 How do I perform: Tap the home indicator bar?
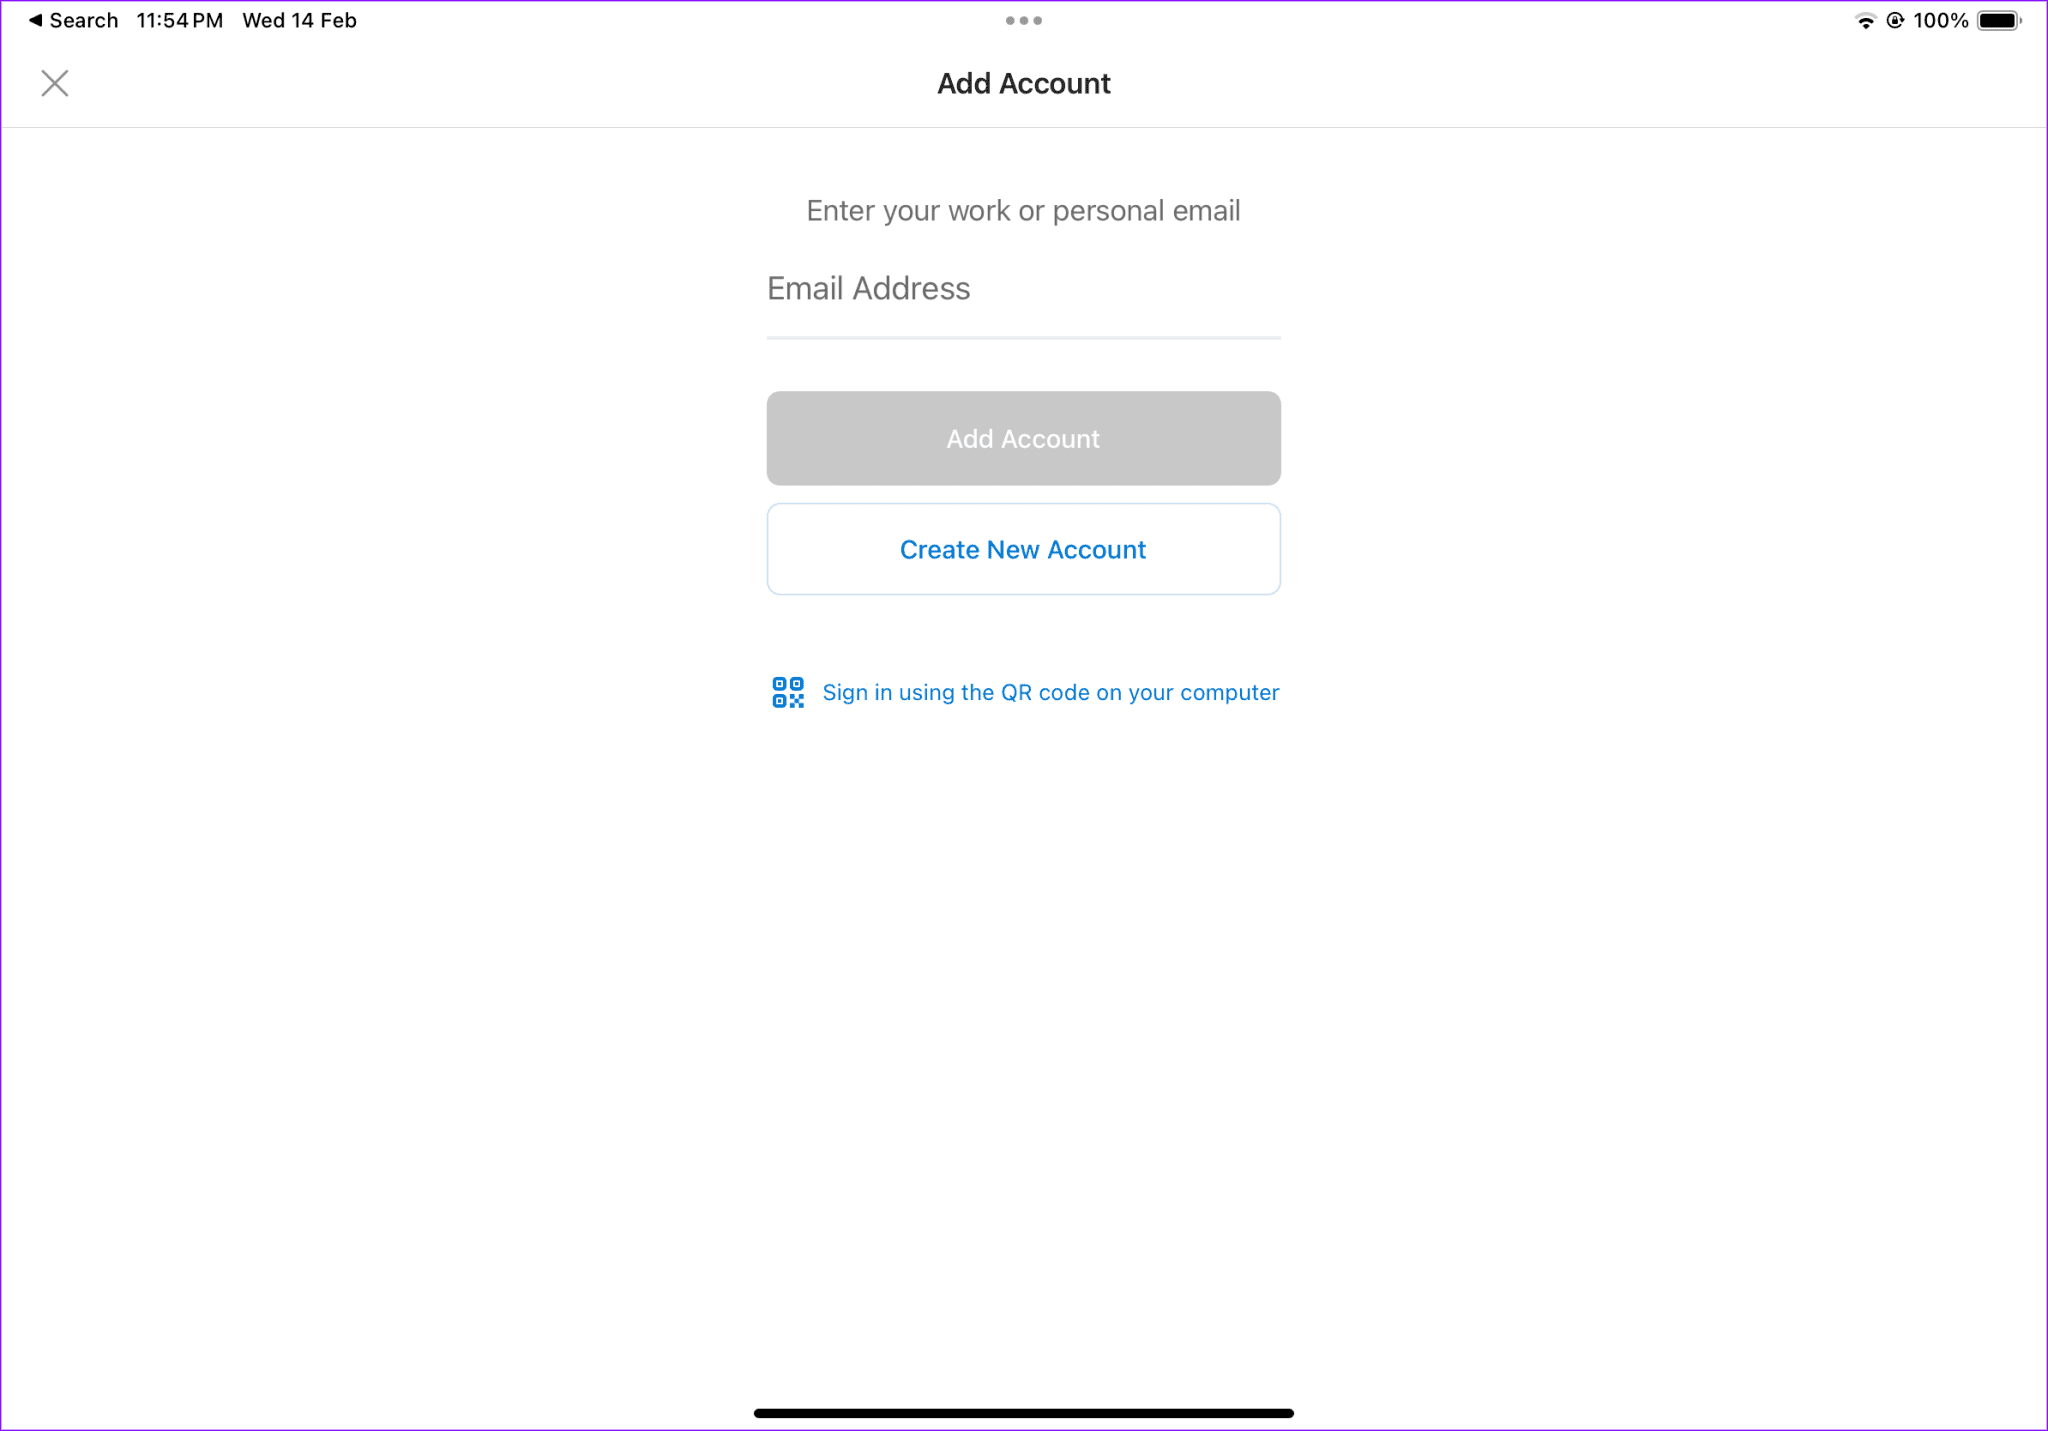point(1023,1413)
